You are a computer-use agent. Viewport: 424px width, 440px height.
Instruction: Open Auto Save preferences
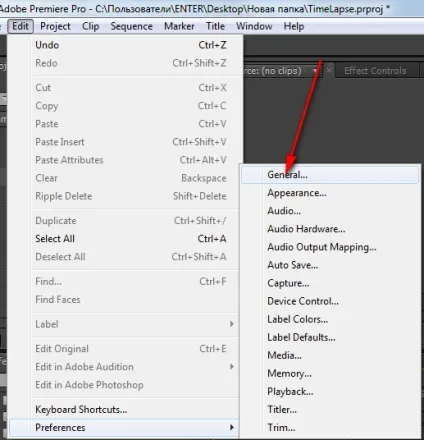pos(330,265)
